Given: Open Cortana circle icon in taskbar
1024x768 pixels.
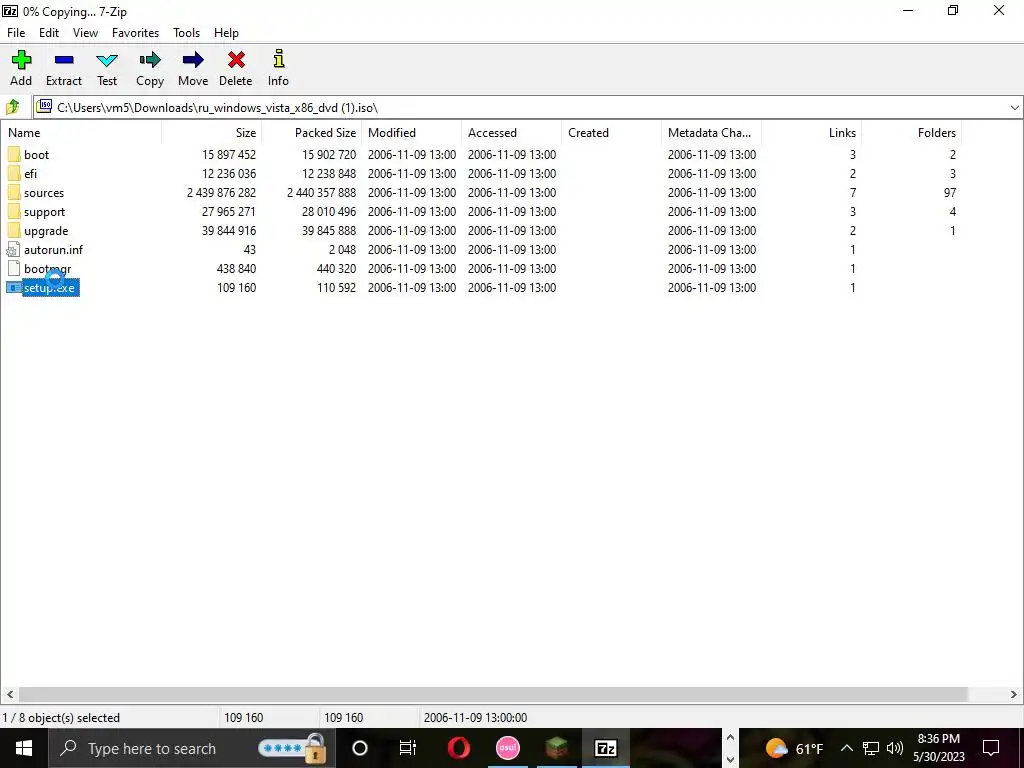Looking at the screenshot, I should pyautogui.click(x=360, y=748).
